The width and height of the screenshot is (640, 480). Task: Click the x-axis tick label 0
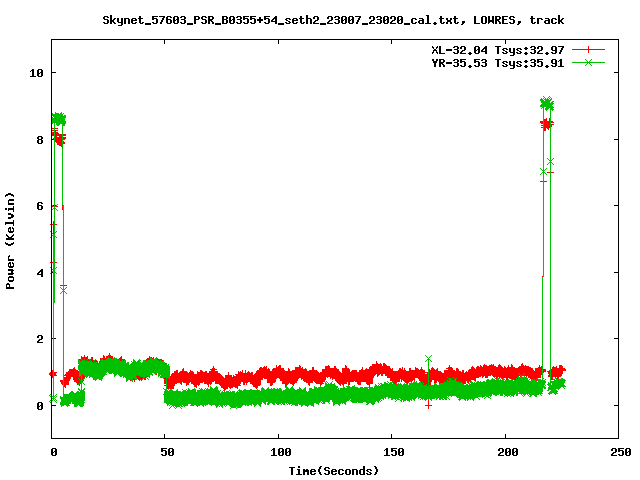[x=53, y=452]
